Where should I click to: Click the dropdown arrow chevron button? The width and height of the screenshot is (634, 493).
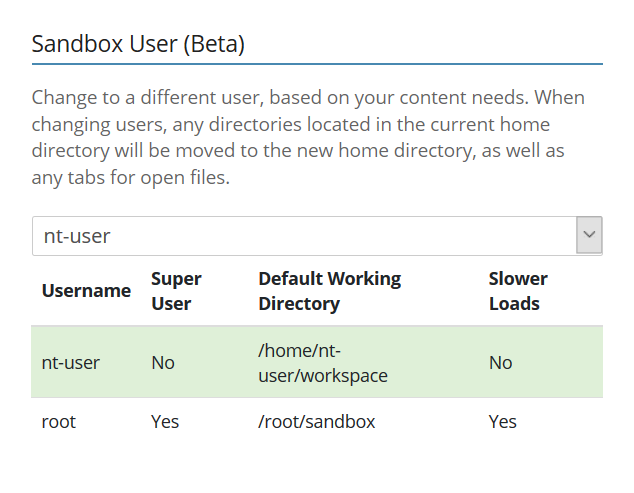point(589,235)
